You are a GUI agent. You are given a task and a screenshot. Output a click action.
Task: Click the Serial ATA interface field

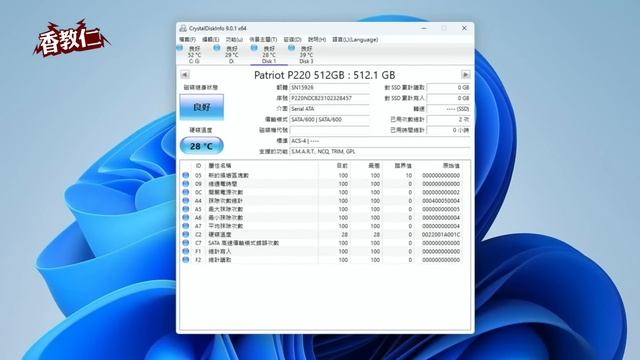point(329,109)
